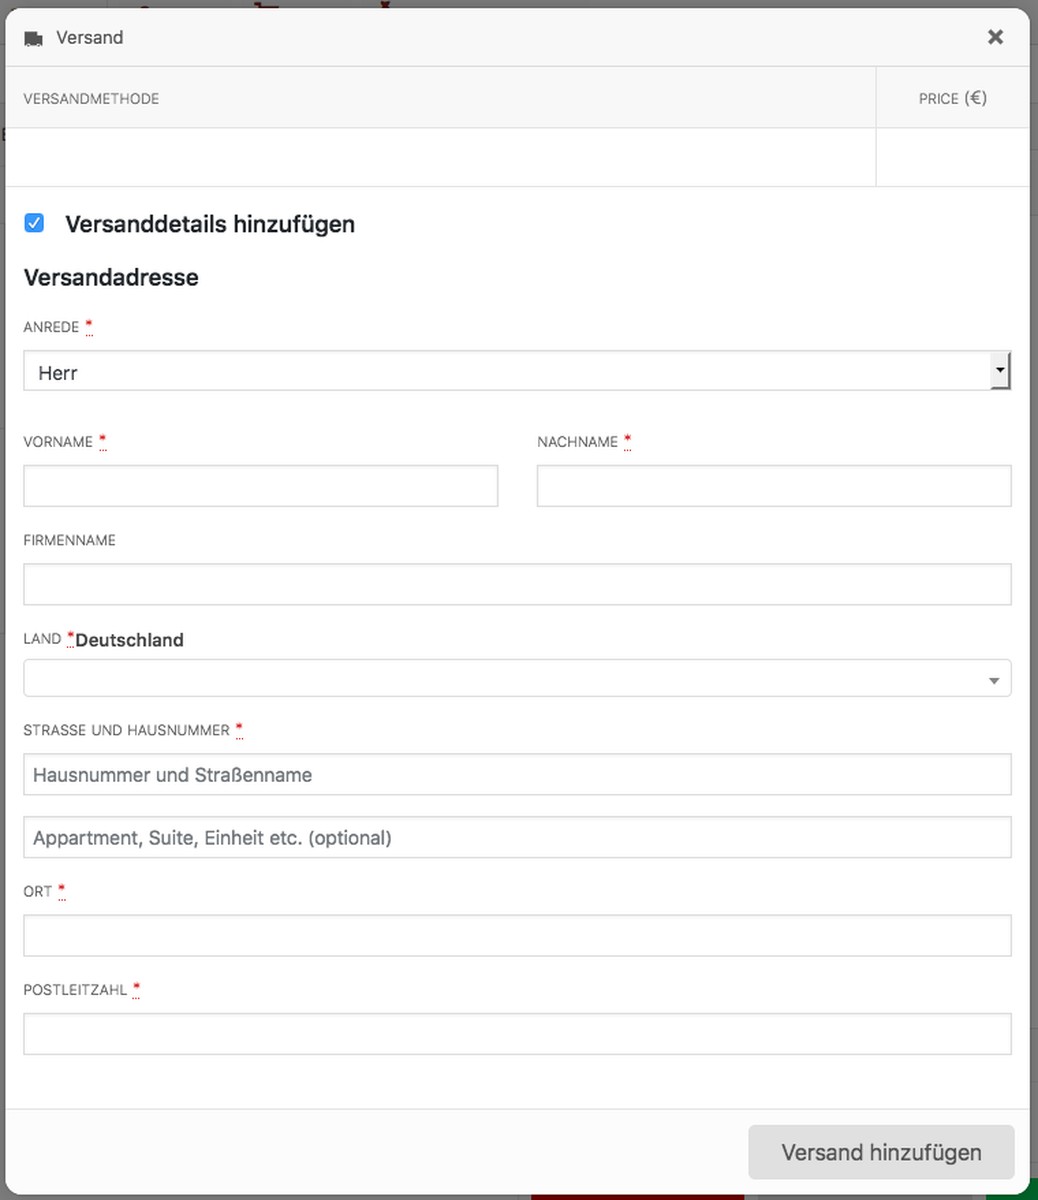Click the Versanddetails hinzufügen label text
This screenshot has width=1038, height=1200.
coord(210,224)
